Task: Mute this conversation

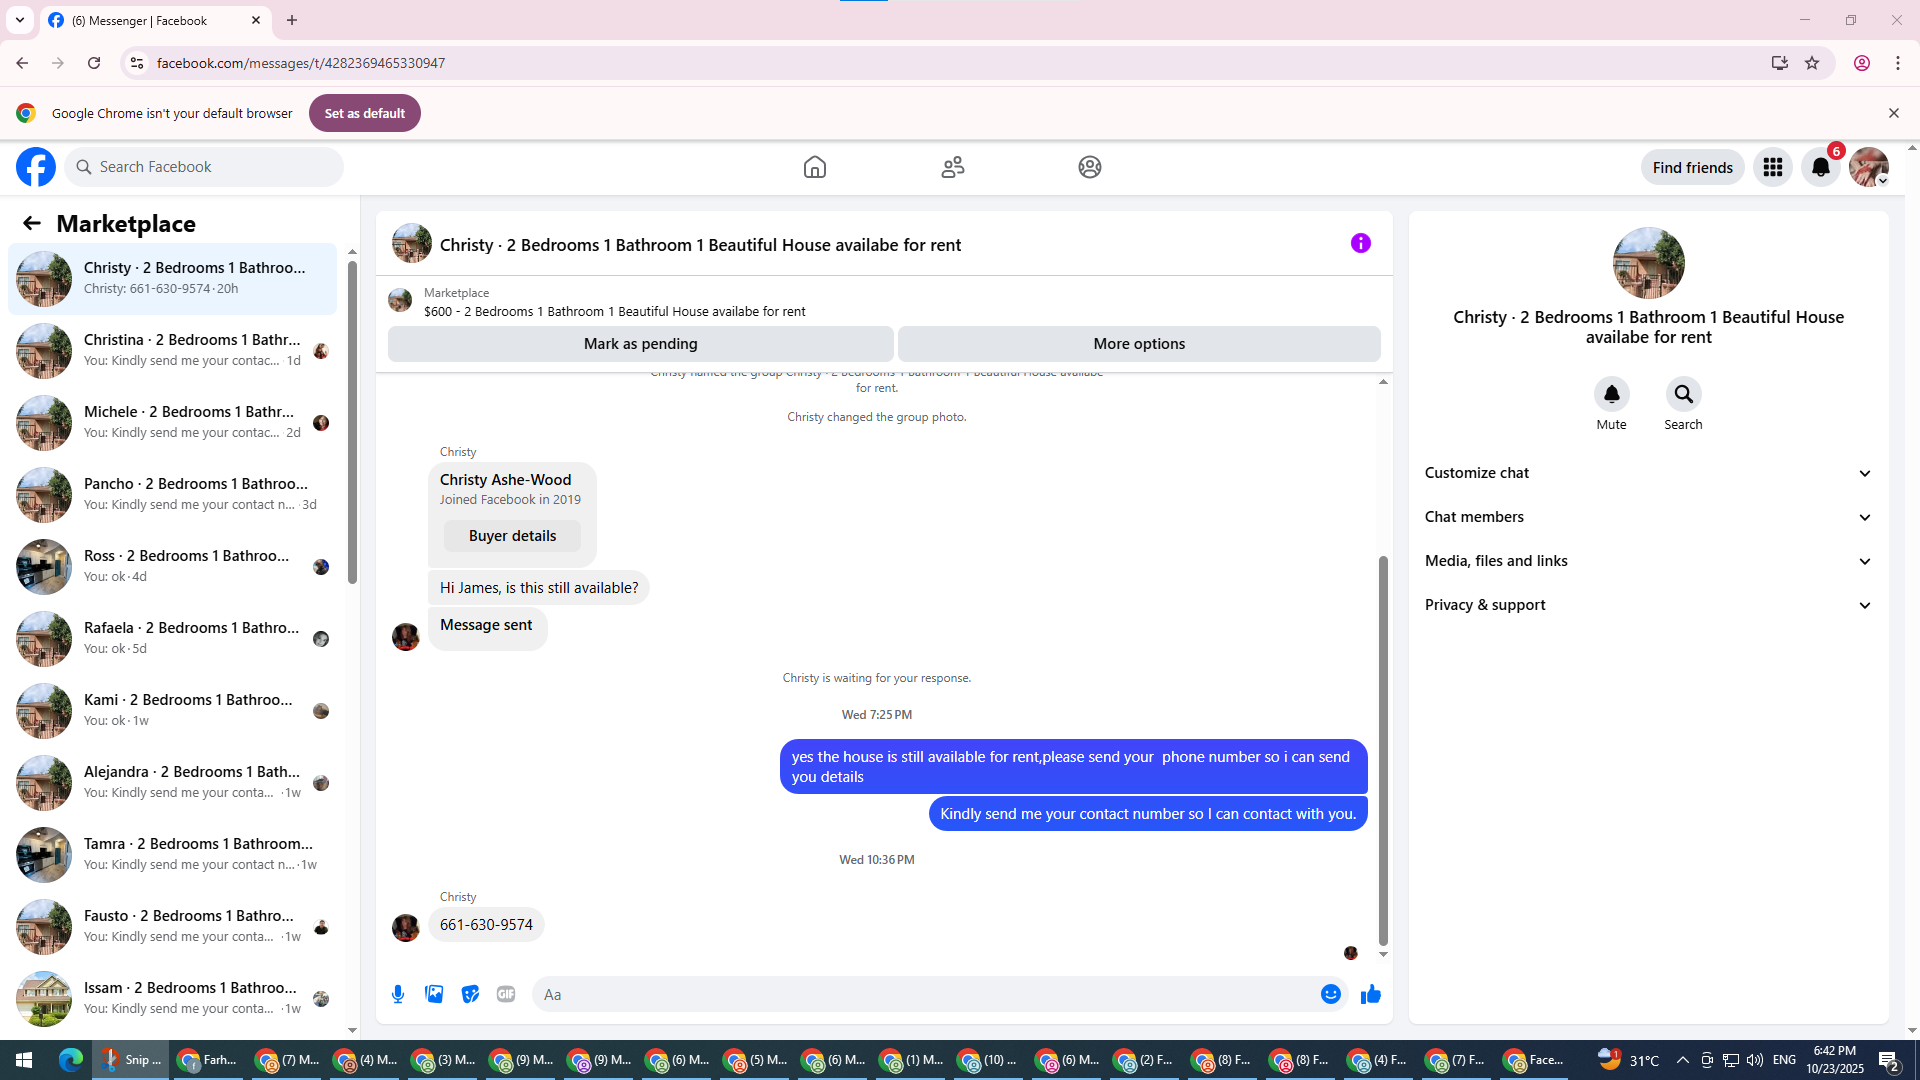Action: point(1611,395)
